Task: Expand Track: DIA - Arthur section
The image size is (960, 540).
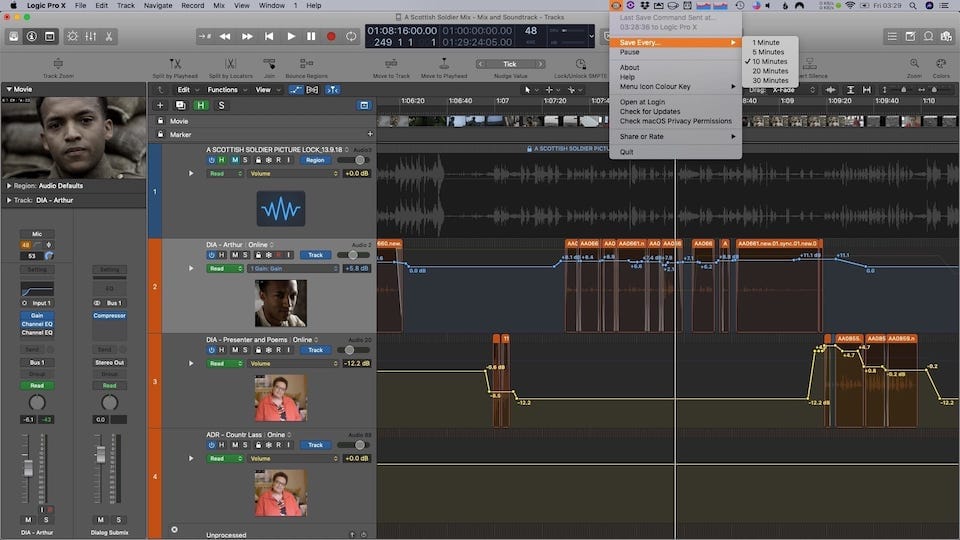Action: coord(9,200)
